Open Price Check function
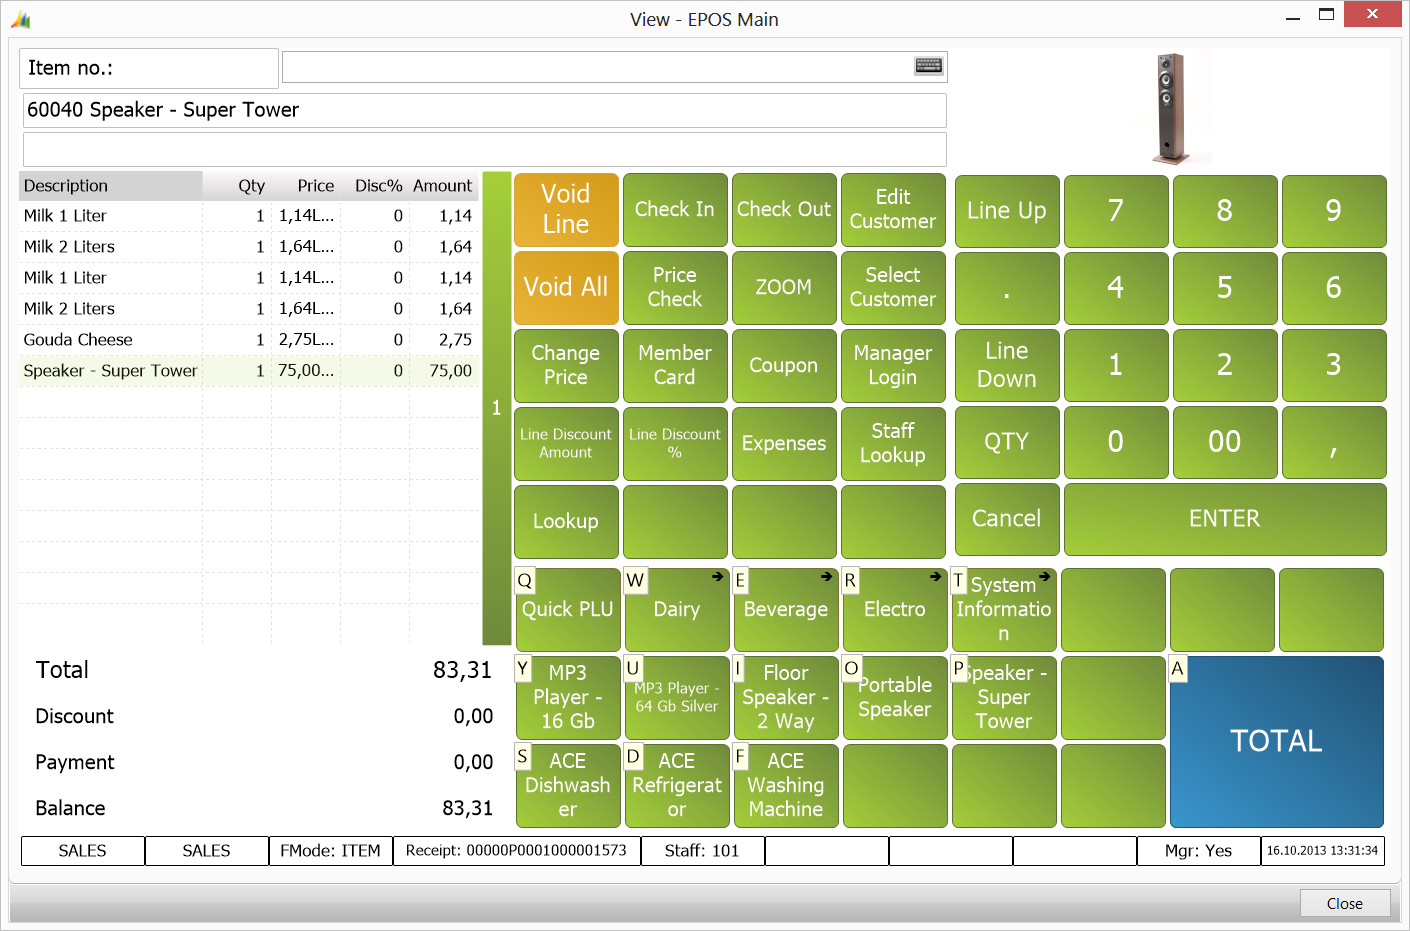Screen dimensions: 1410x931 (675, 288)
